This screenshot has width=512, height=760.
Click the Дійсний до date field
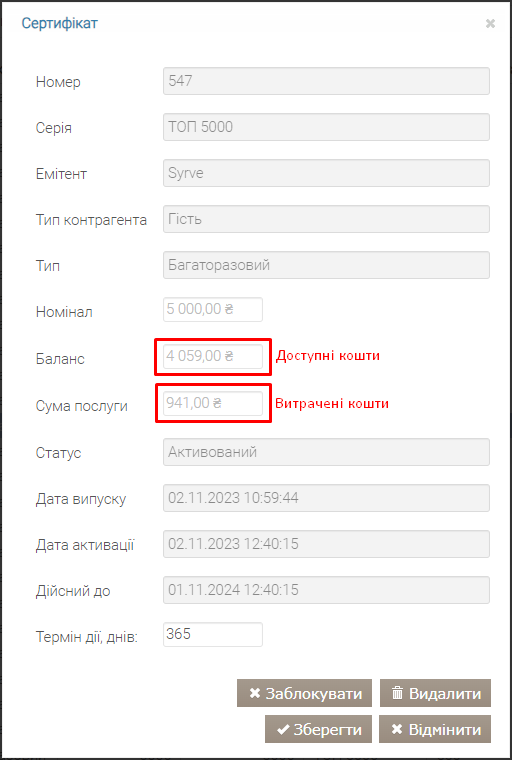(x=326, y=590)
